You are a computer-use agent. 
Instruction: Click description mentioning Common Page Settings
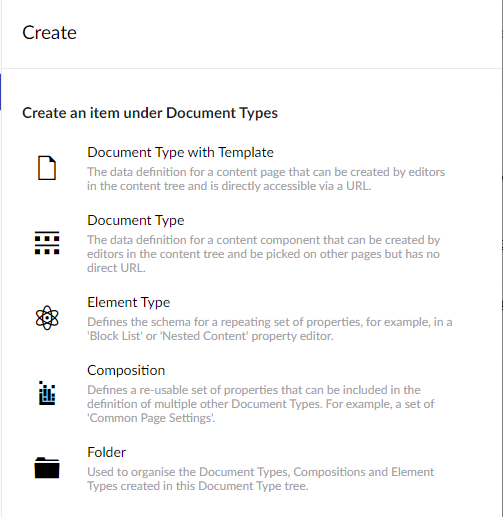[x=261, y=404]
